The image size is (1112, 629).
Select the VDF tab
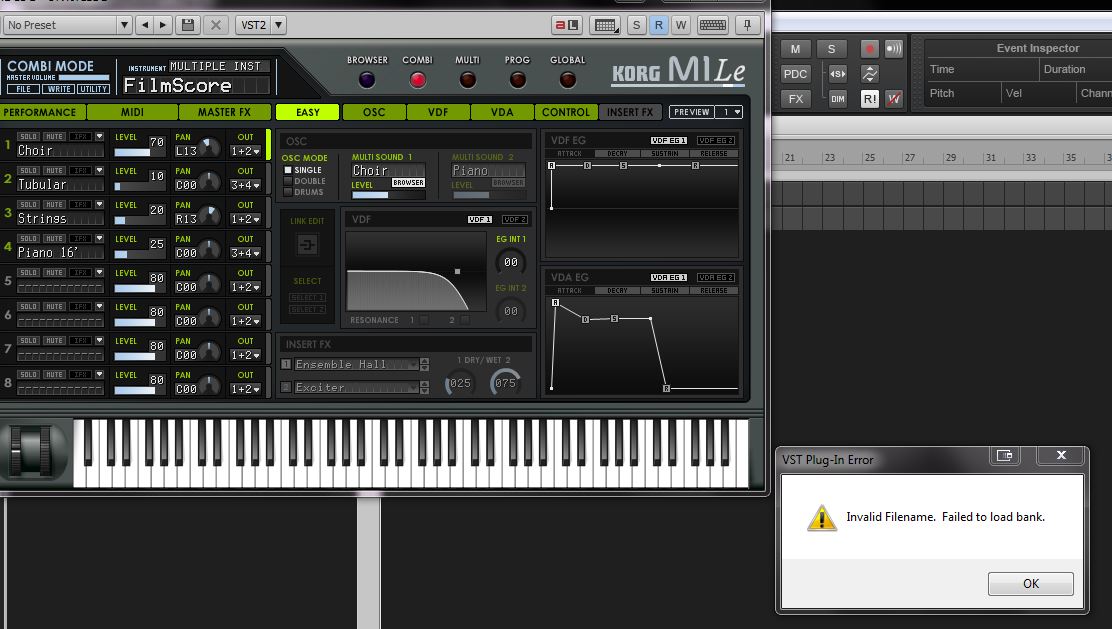click(438, 112)
